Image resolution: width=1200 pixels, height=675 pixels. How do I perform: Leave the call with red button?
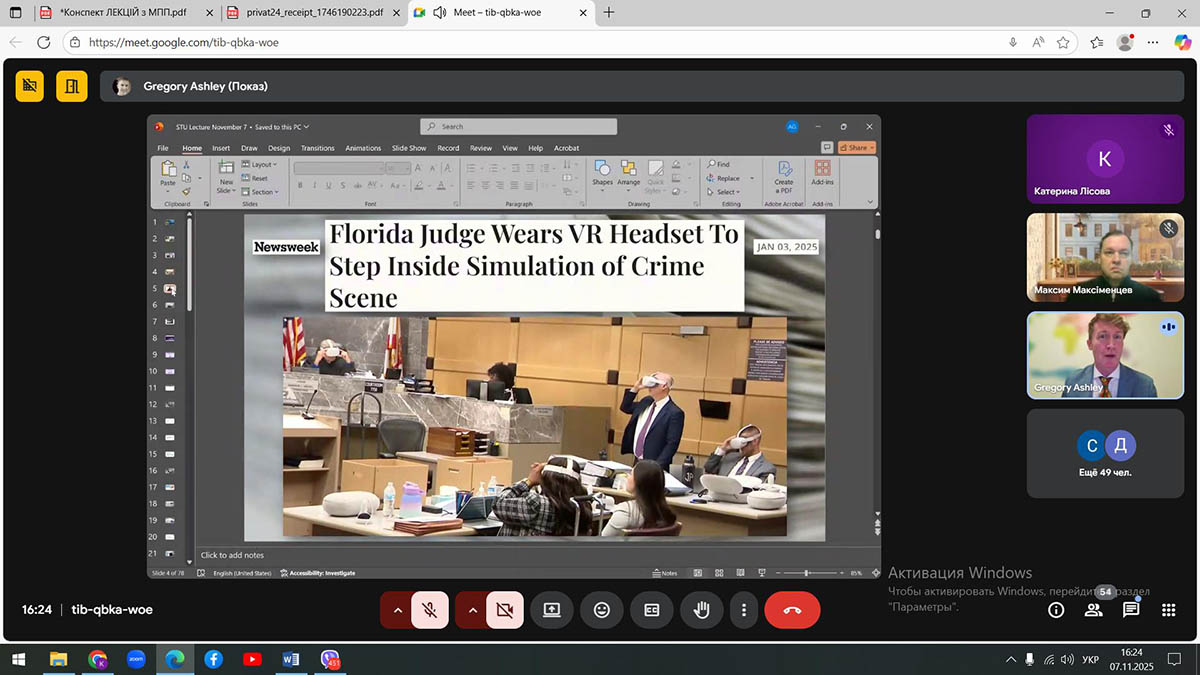[x=792, y=609]
